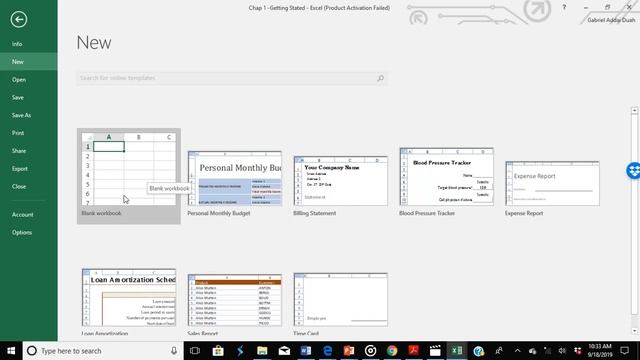Screen dimensions: 640x360
Task: Open the Billing Statement template
Action: 340,180
